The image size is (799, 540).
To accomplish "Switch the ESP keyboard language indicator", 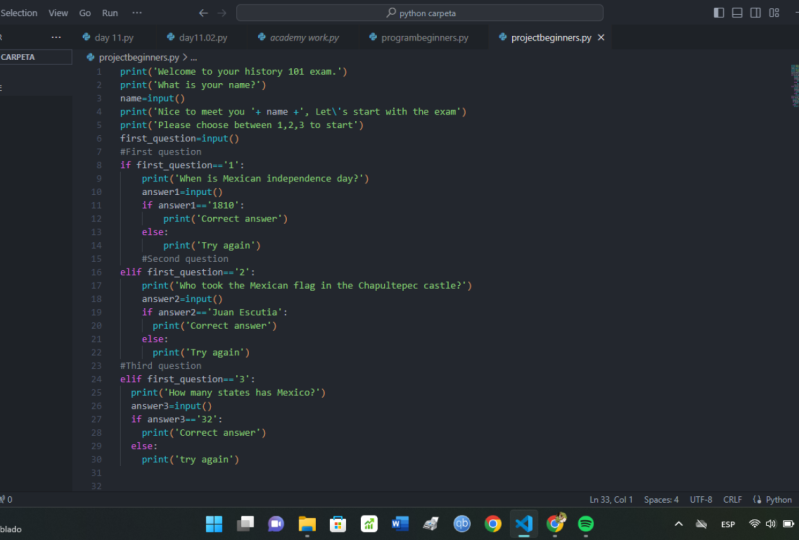I will click(728, 524).
